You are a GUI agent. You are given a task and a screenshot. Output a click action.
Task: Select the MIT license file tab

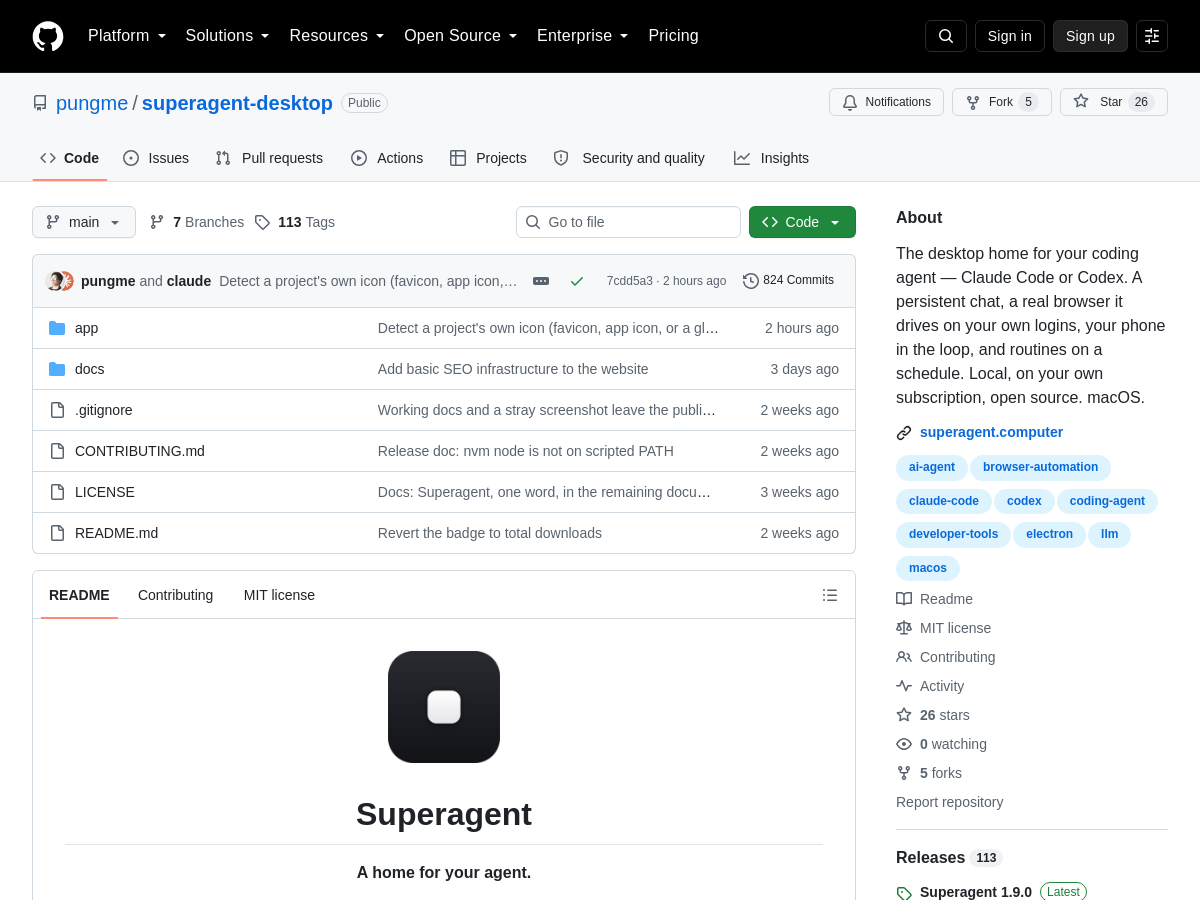(x=279, y=595)
